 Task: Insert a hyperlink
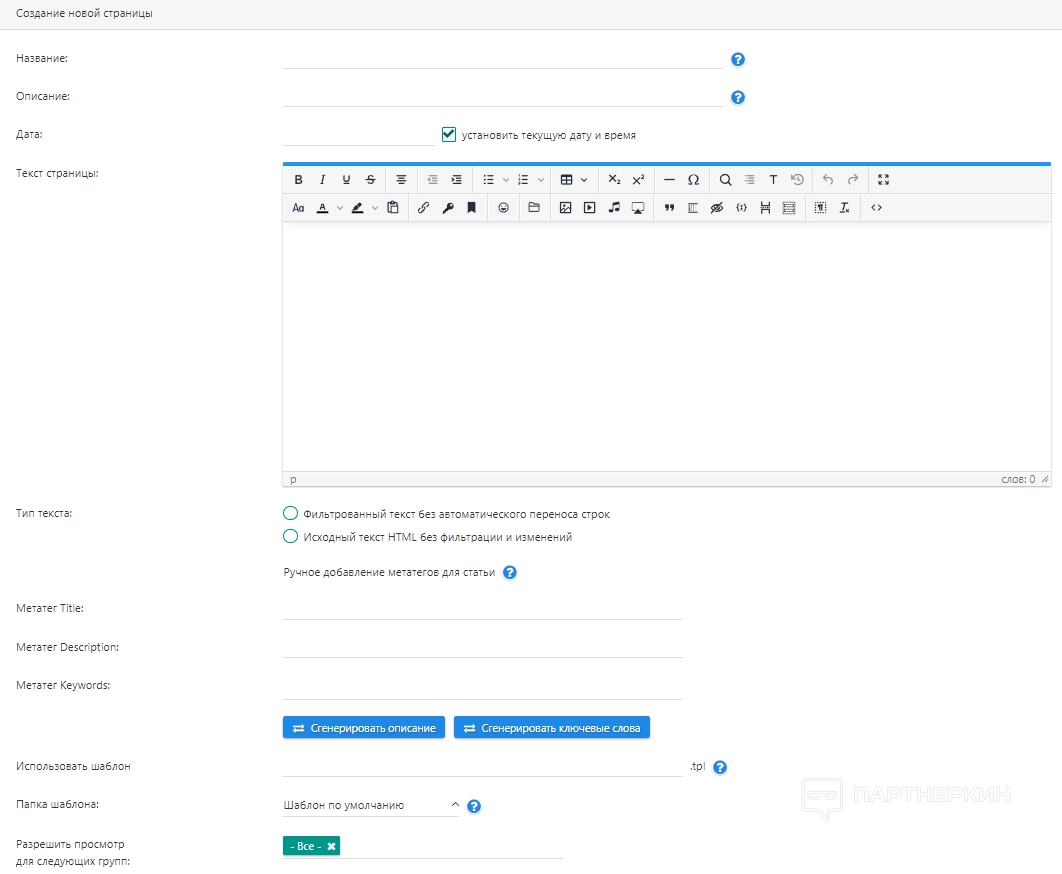[x=423, y=208]
